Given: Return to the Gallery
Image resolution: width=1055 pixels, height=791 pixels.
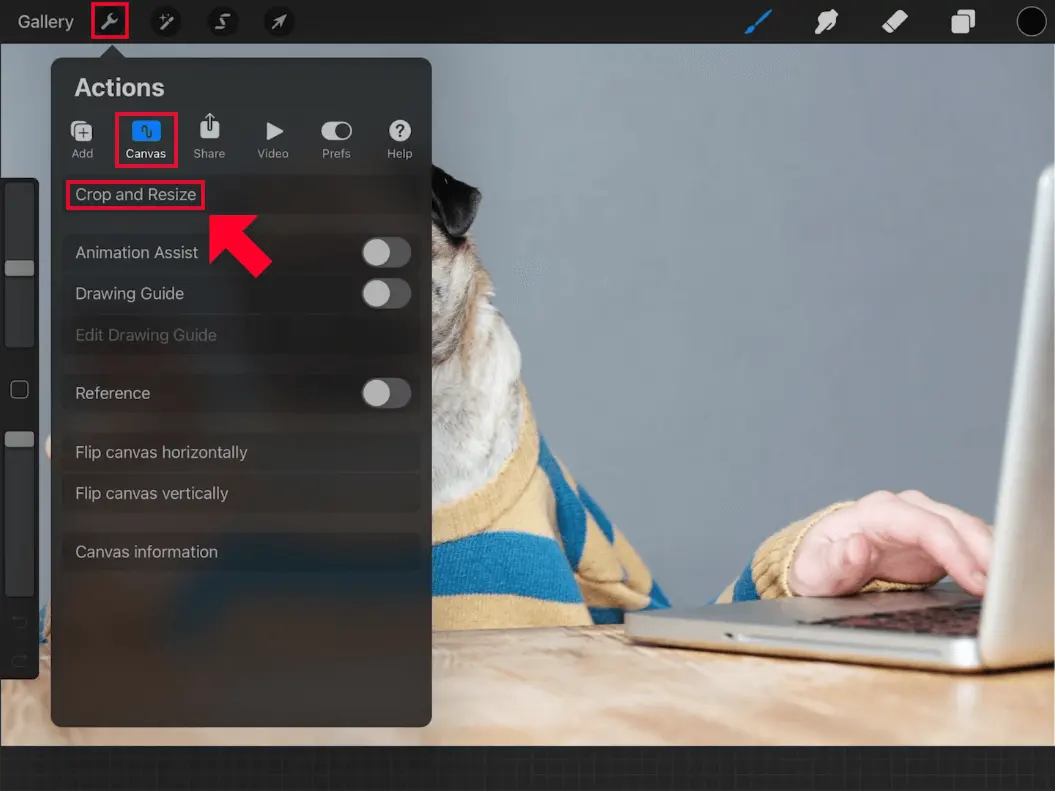Looking at the screenshot, I should coord(46,22).
